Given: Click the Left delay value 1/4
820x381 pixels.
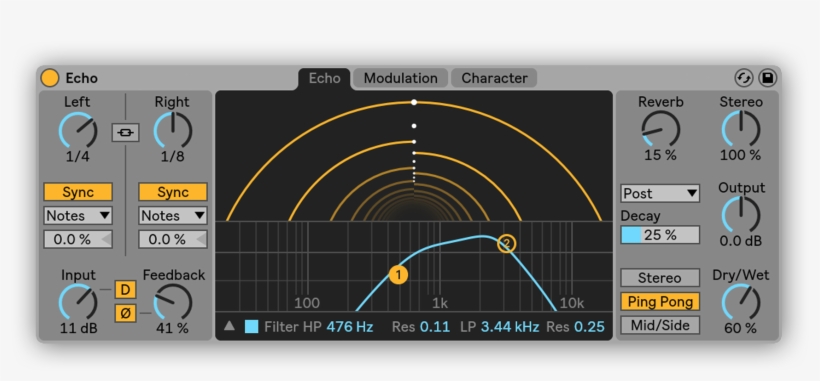Looking at the screenshot, I should 78,157.
